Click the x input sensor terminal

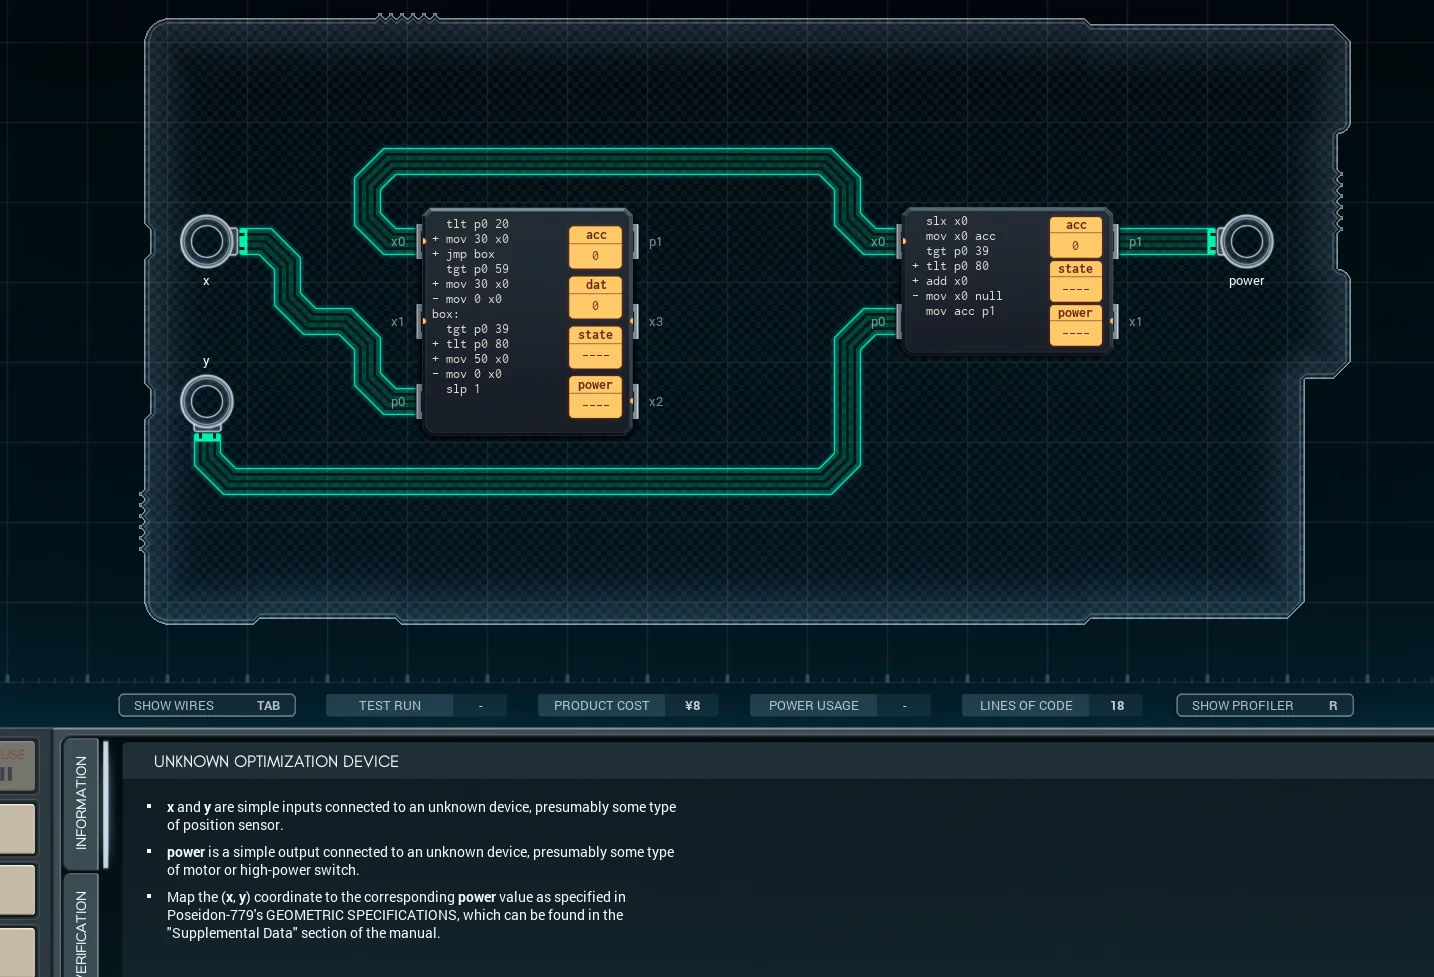207,241
